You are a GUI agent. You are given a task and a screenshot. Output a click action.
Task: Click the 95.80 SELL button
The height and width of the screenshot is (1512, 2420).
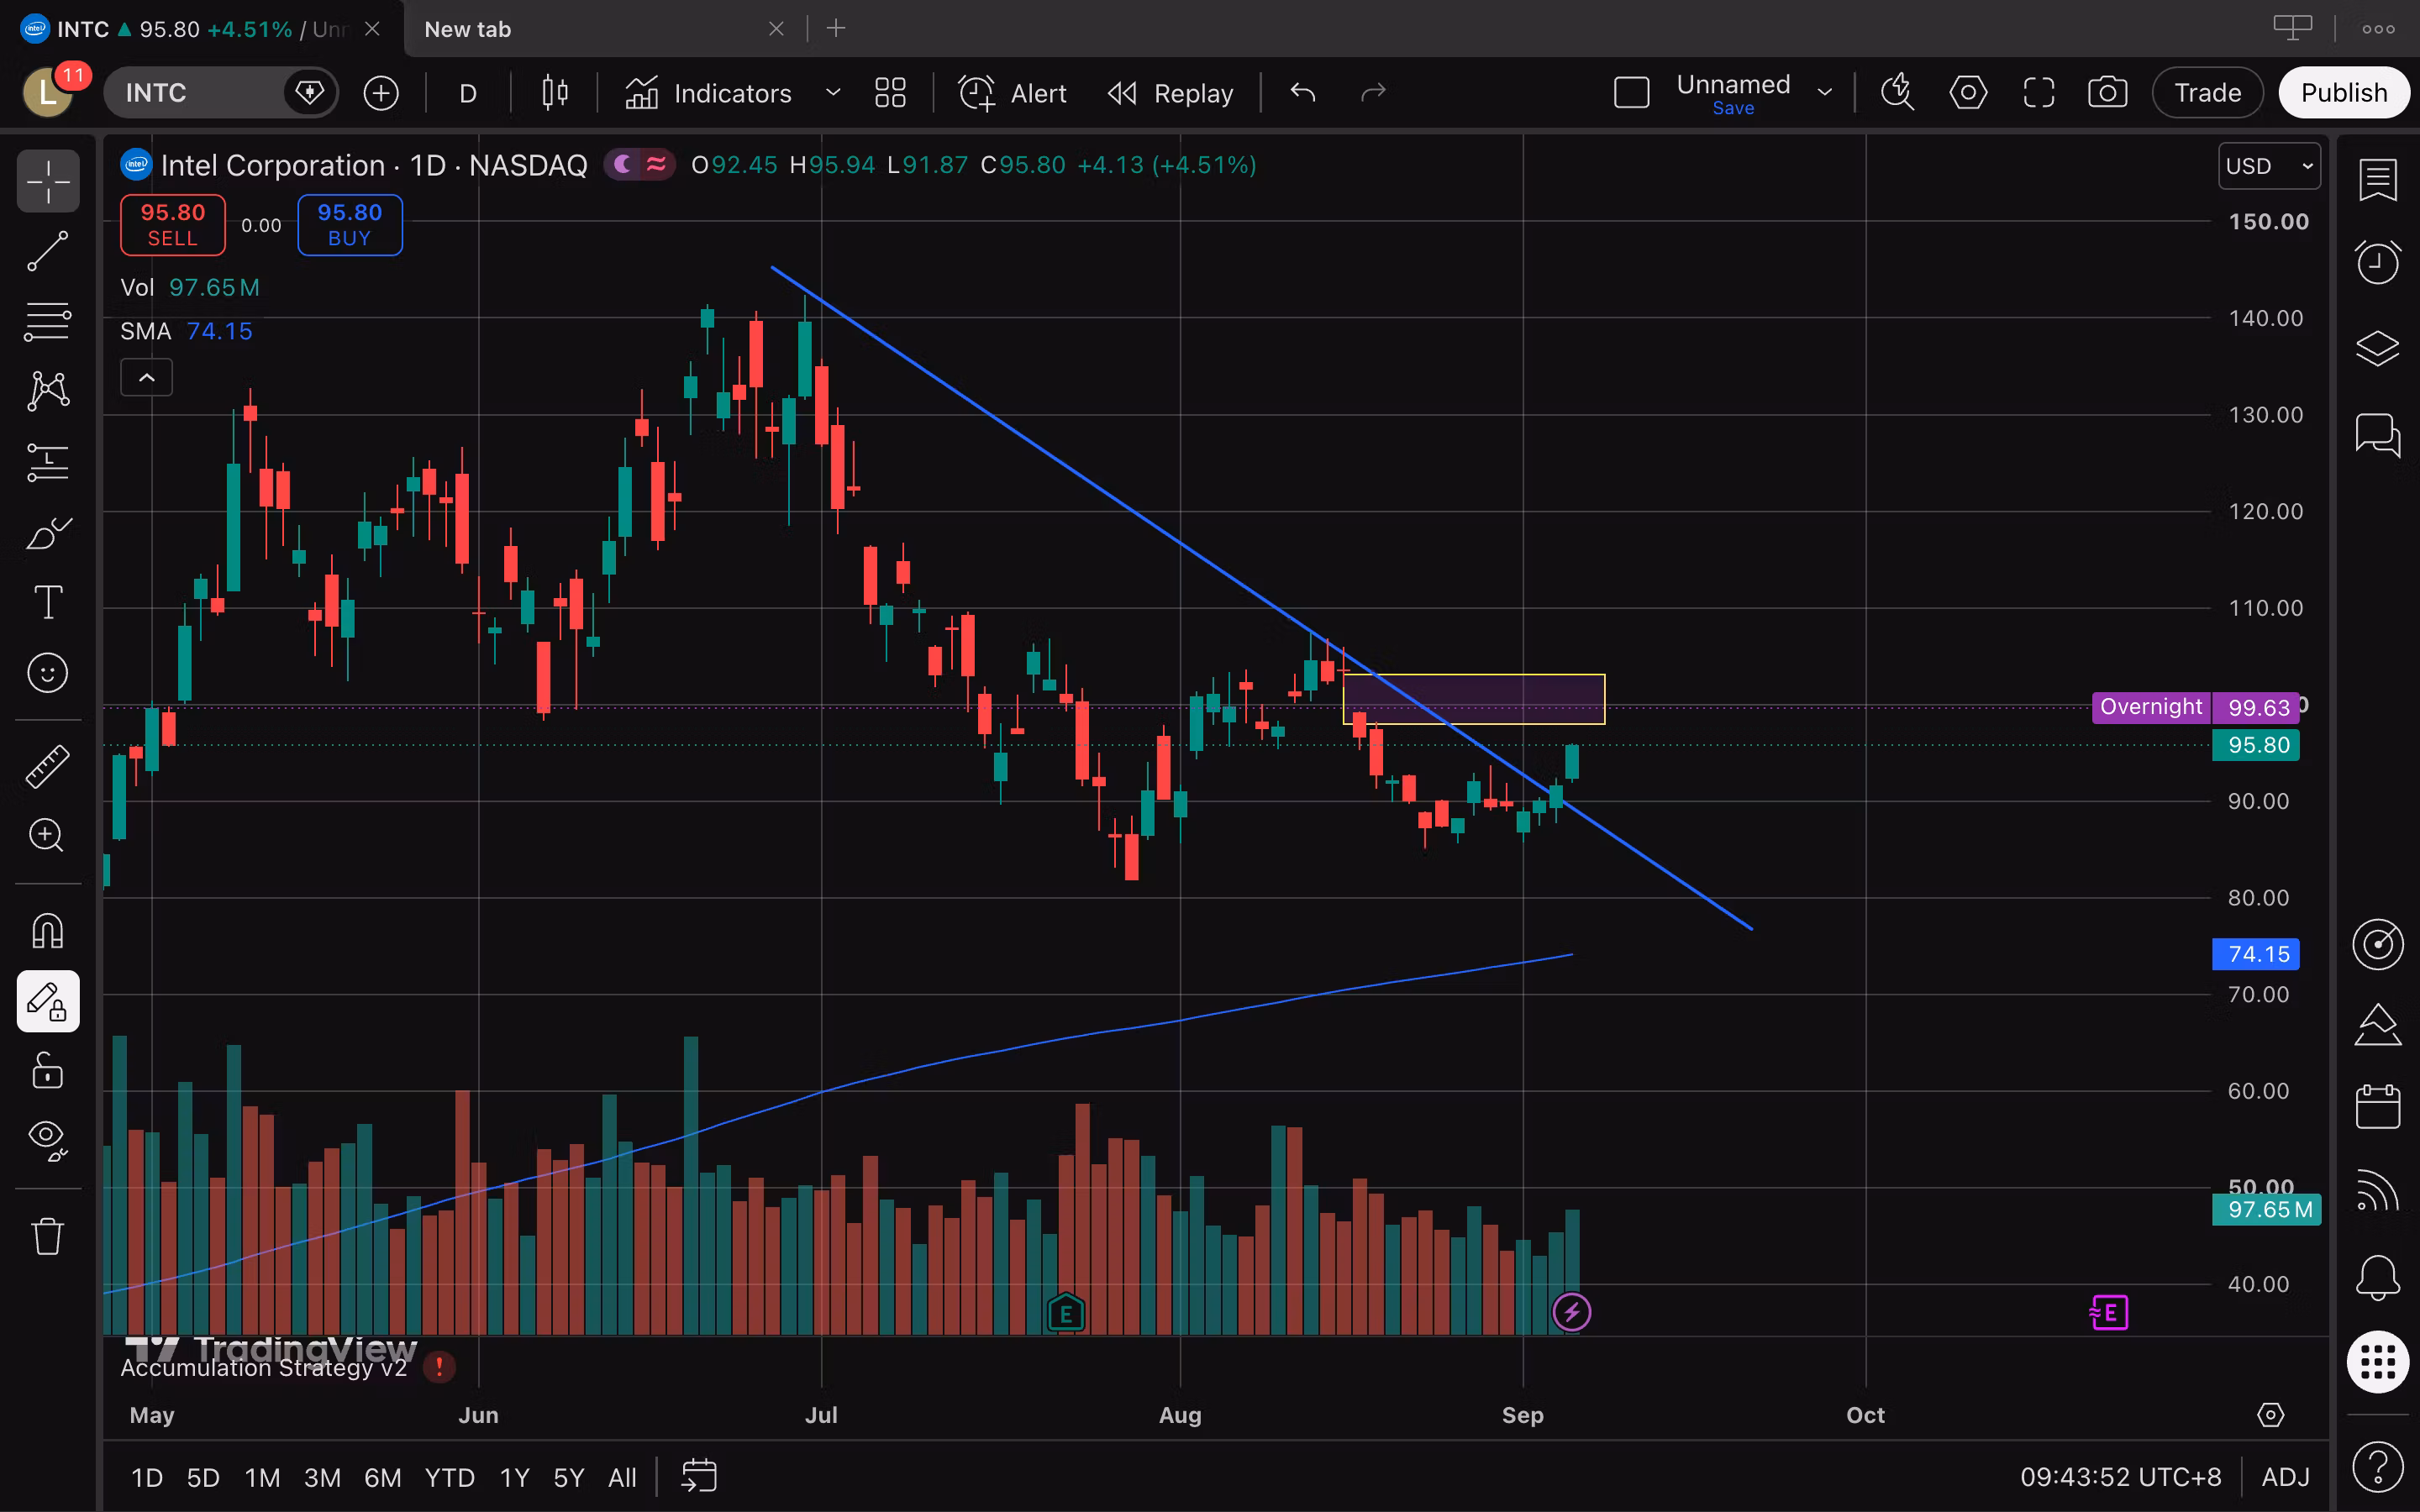[173, 225]
